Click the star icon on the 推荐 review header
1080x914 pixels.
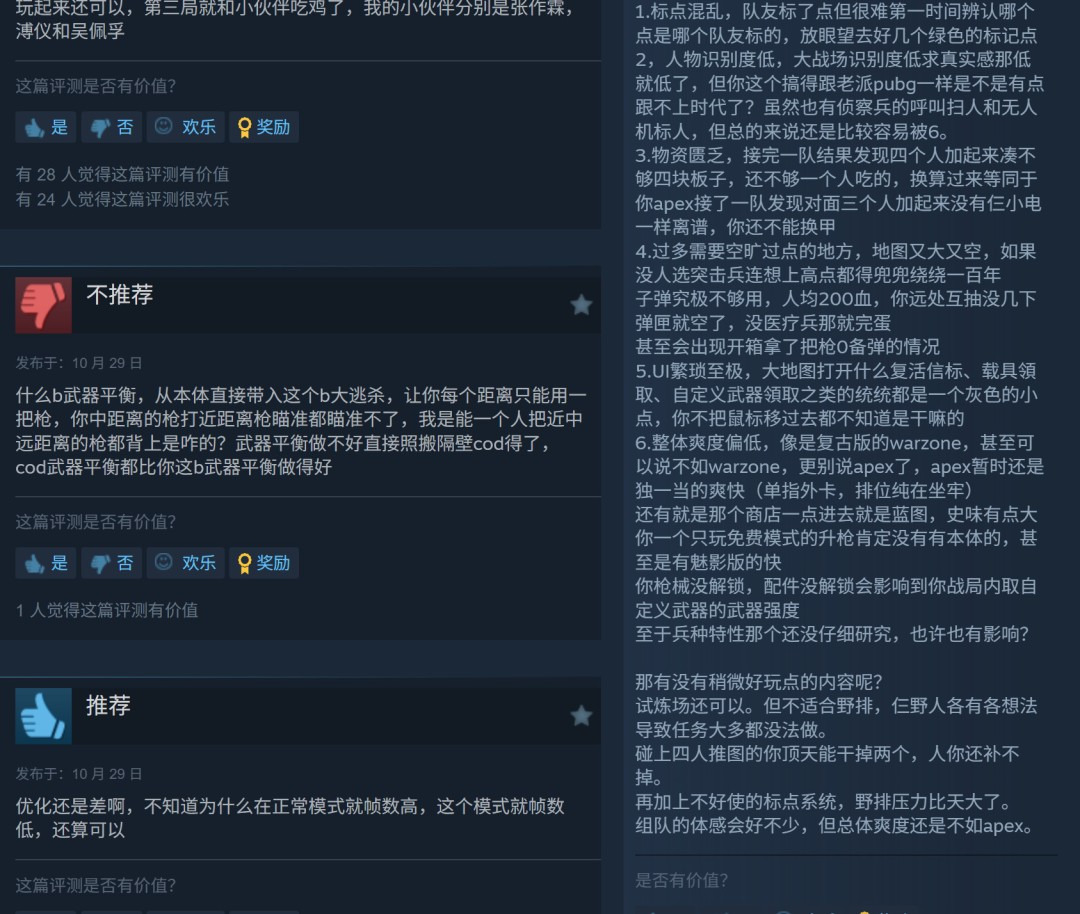coord(581,716)
